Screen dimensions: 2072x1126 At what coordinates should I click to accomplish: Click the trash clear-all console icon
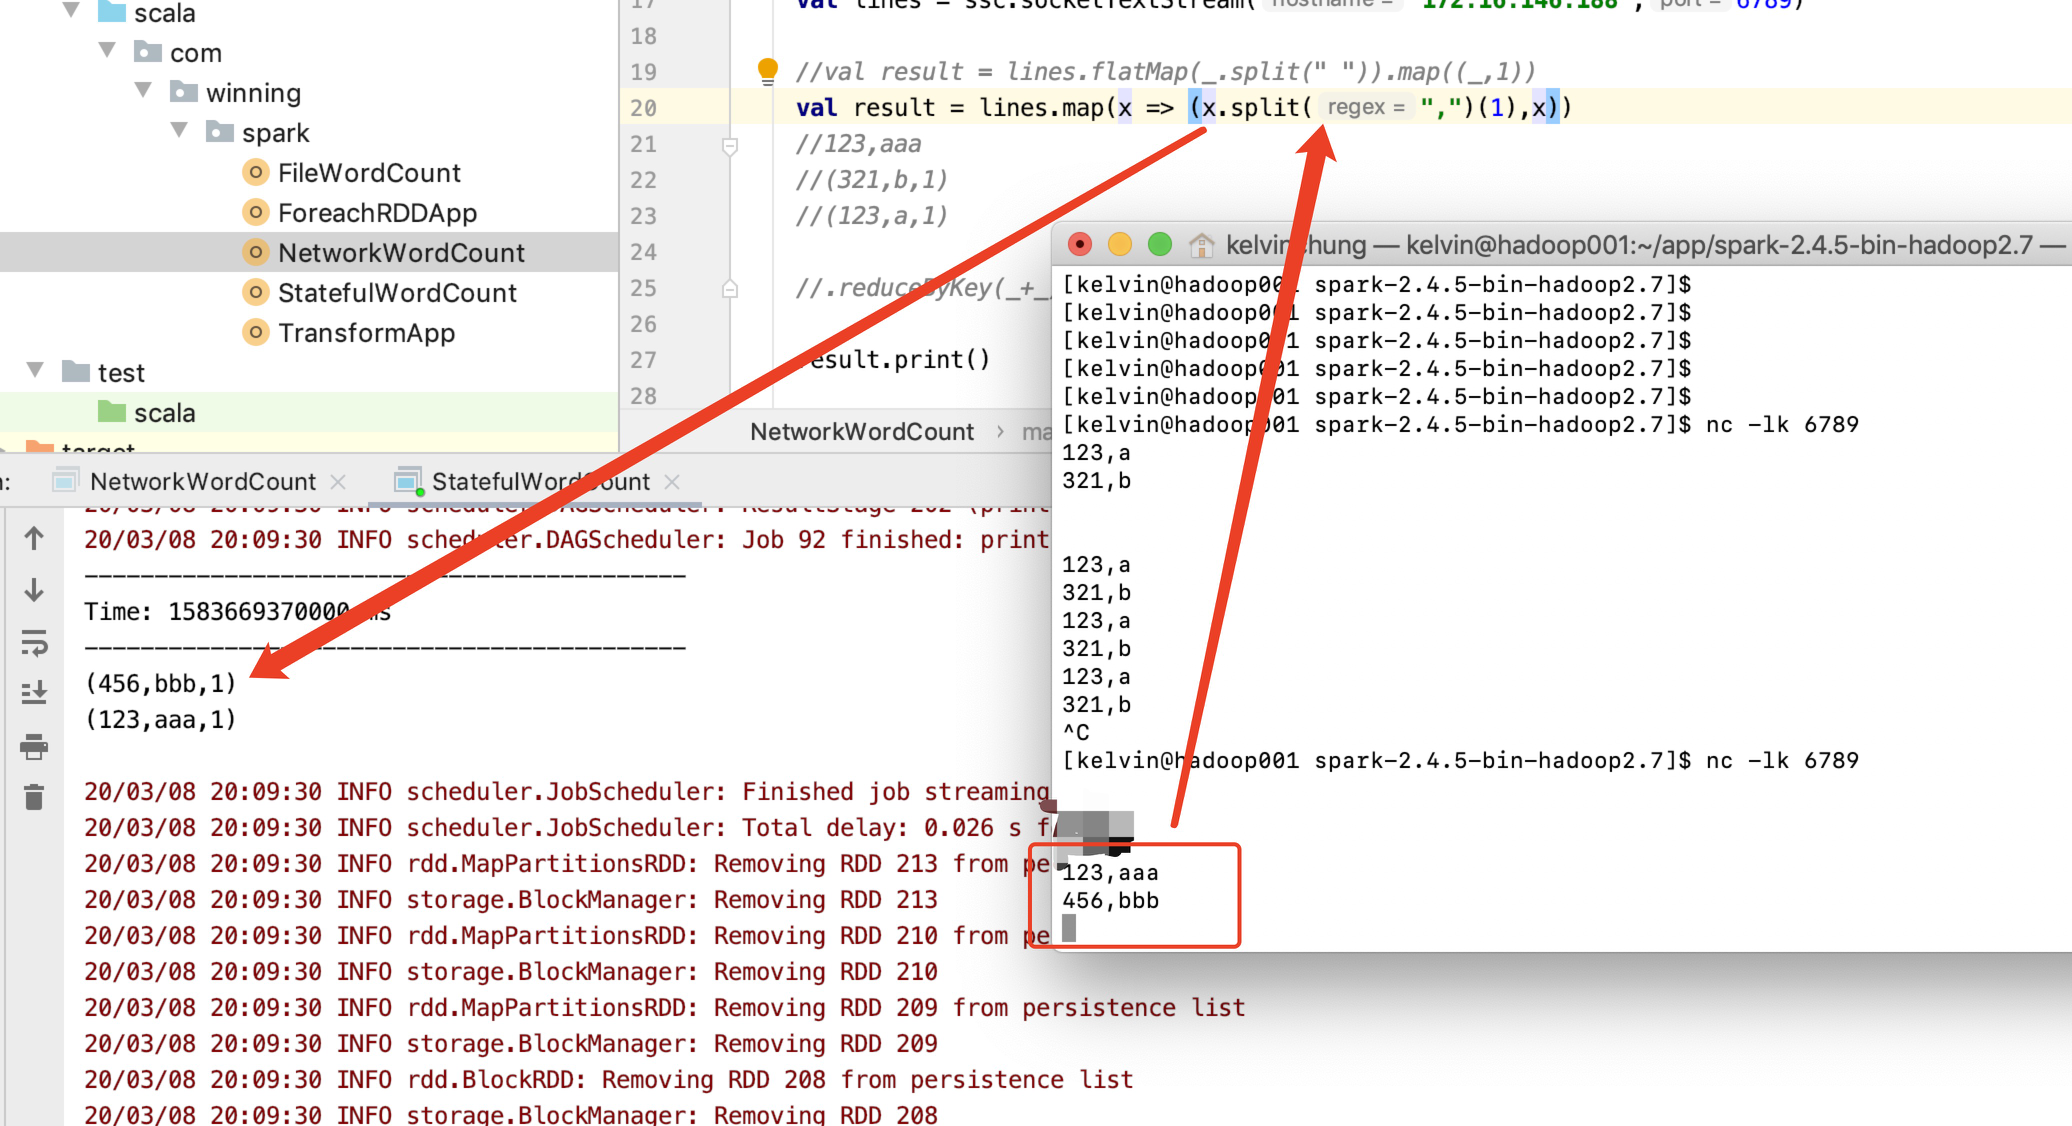pos(34,797)
